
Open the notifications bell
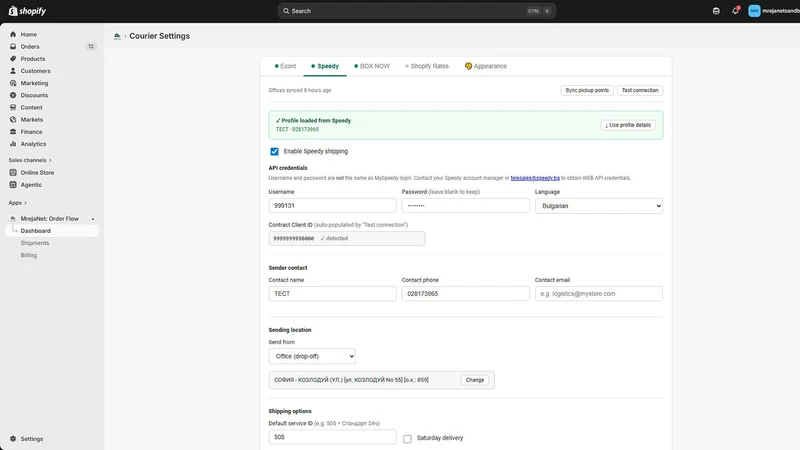735,11
